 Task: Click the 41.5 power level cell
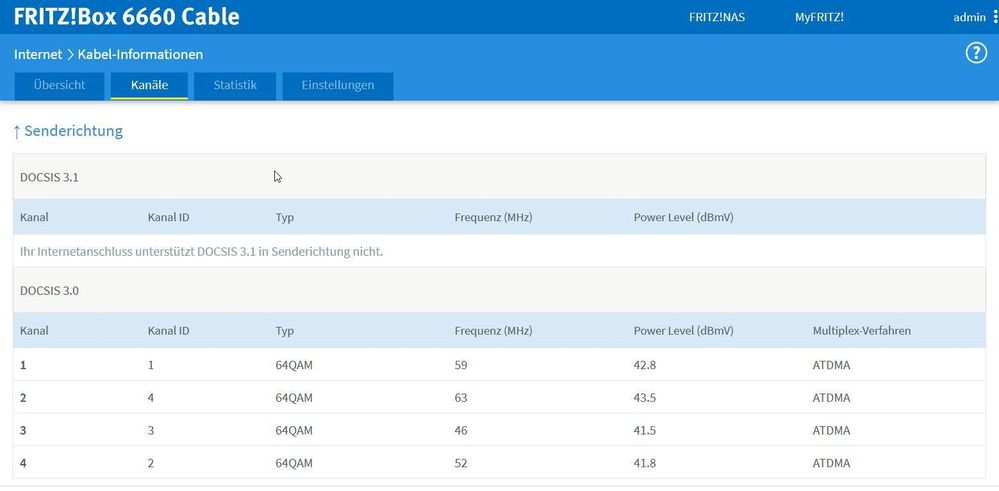pos(644,431)
